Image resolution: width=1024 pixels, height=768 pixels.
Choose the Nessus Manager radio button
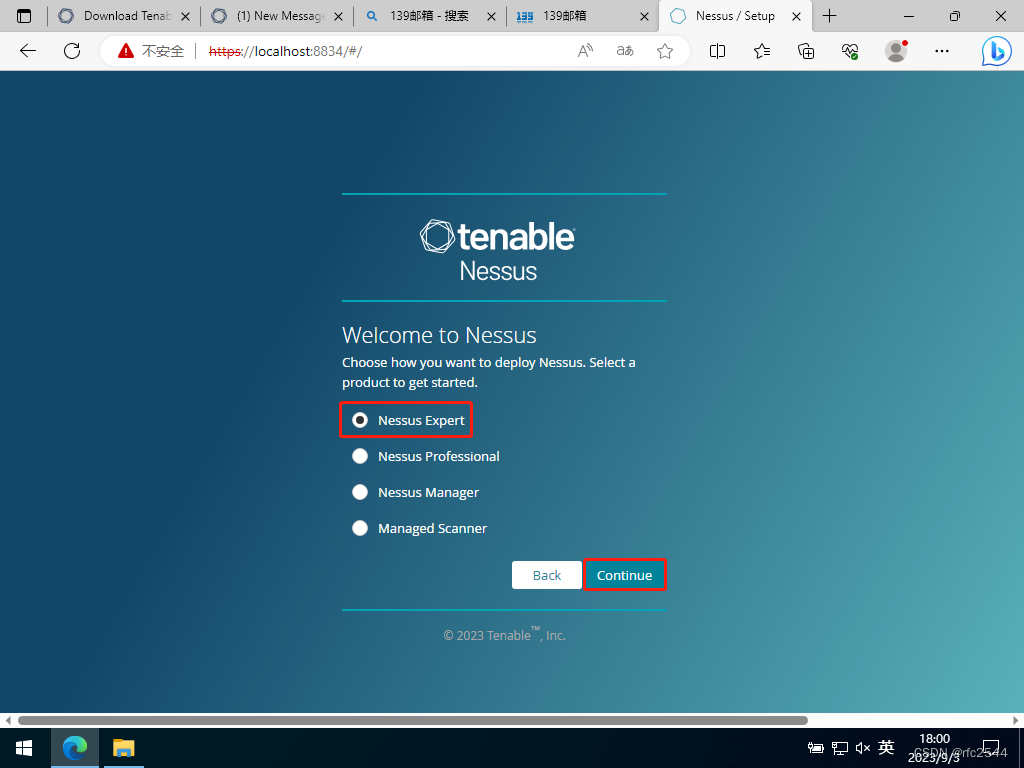(x=360, y=492)
